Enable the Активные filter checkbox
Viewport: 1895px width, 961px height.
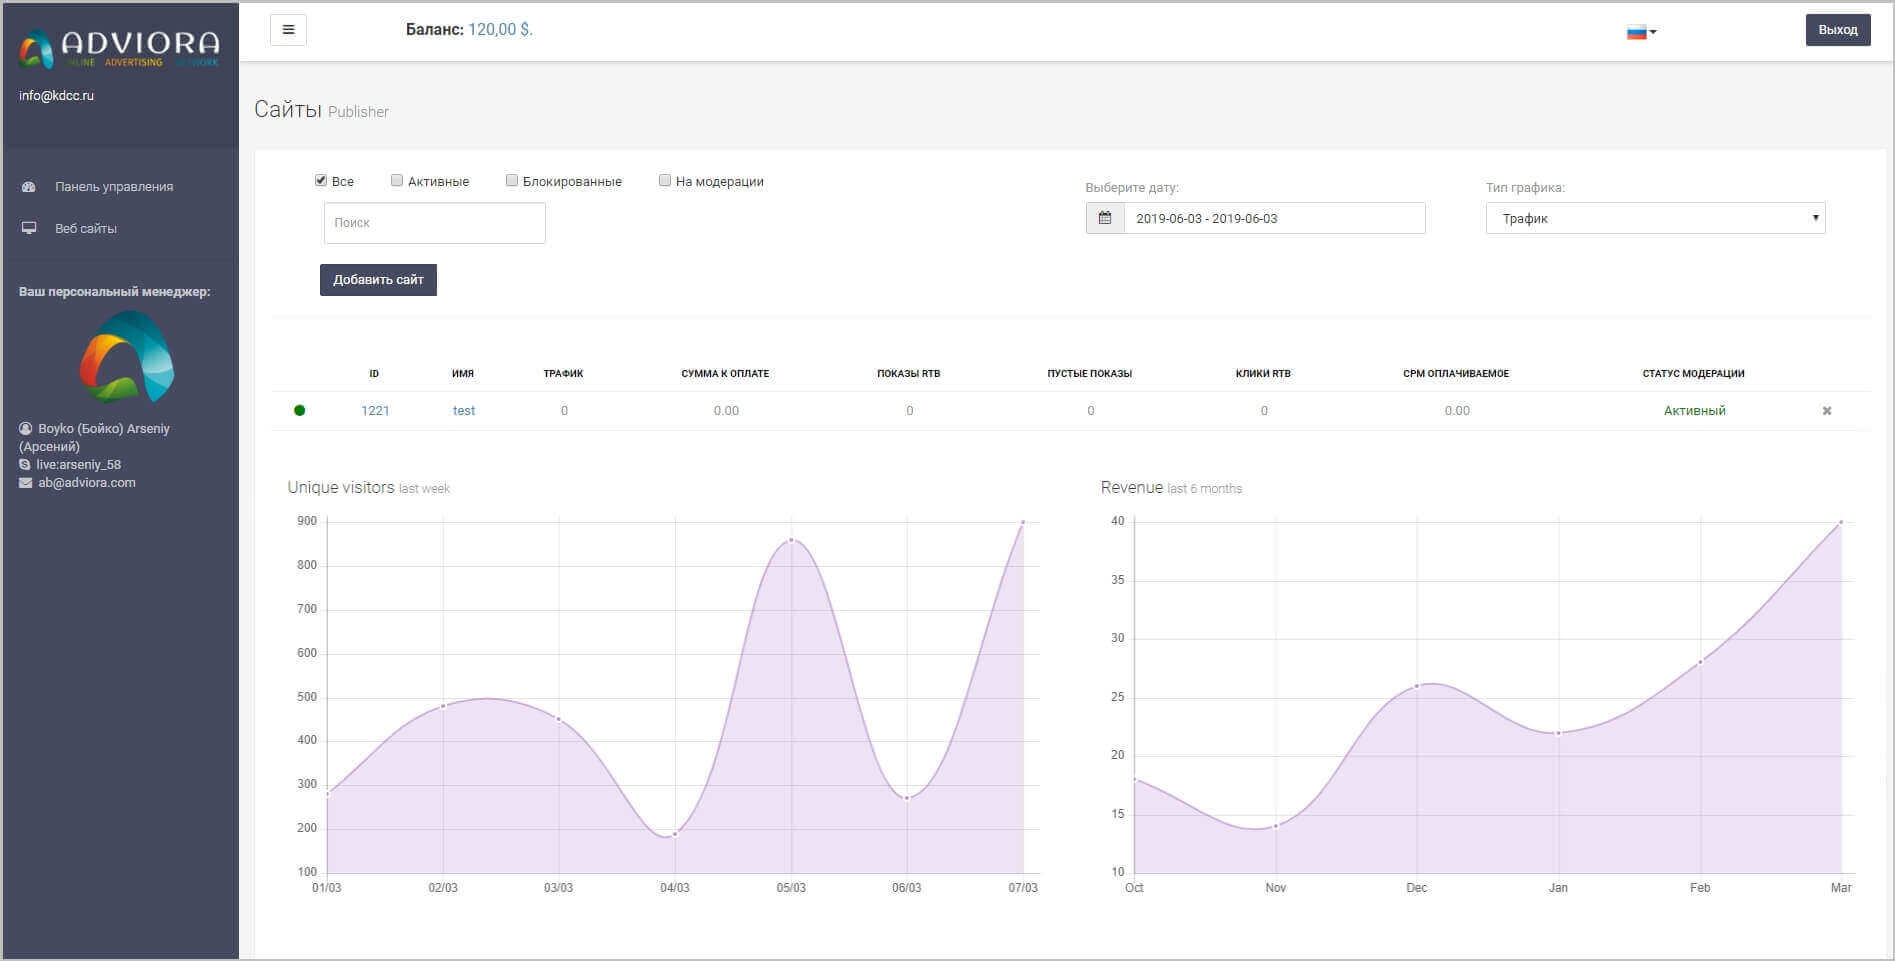397,181
